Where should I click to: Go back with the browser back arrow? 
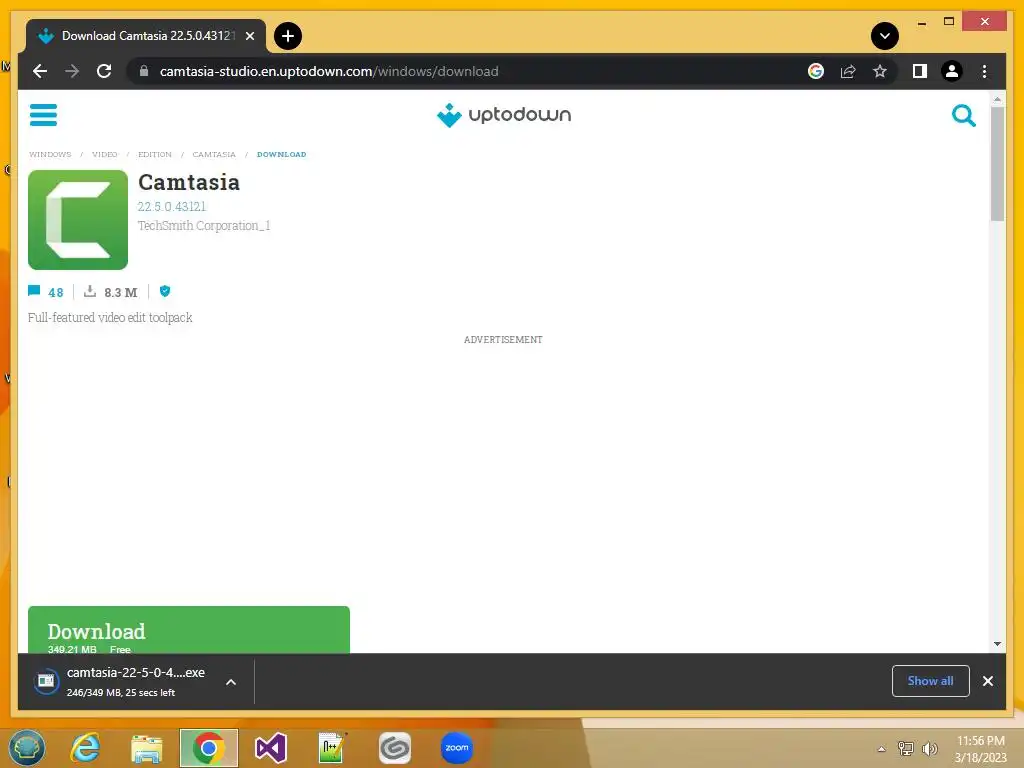40,71
